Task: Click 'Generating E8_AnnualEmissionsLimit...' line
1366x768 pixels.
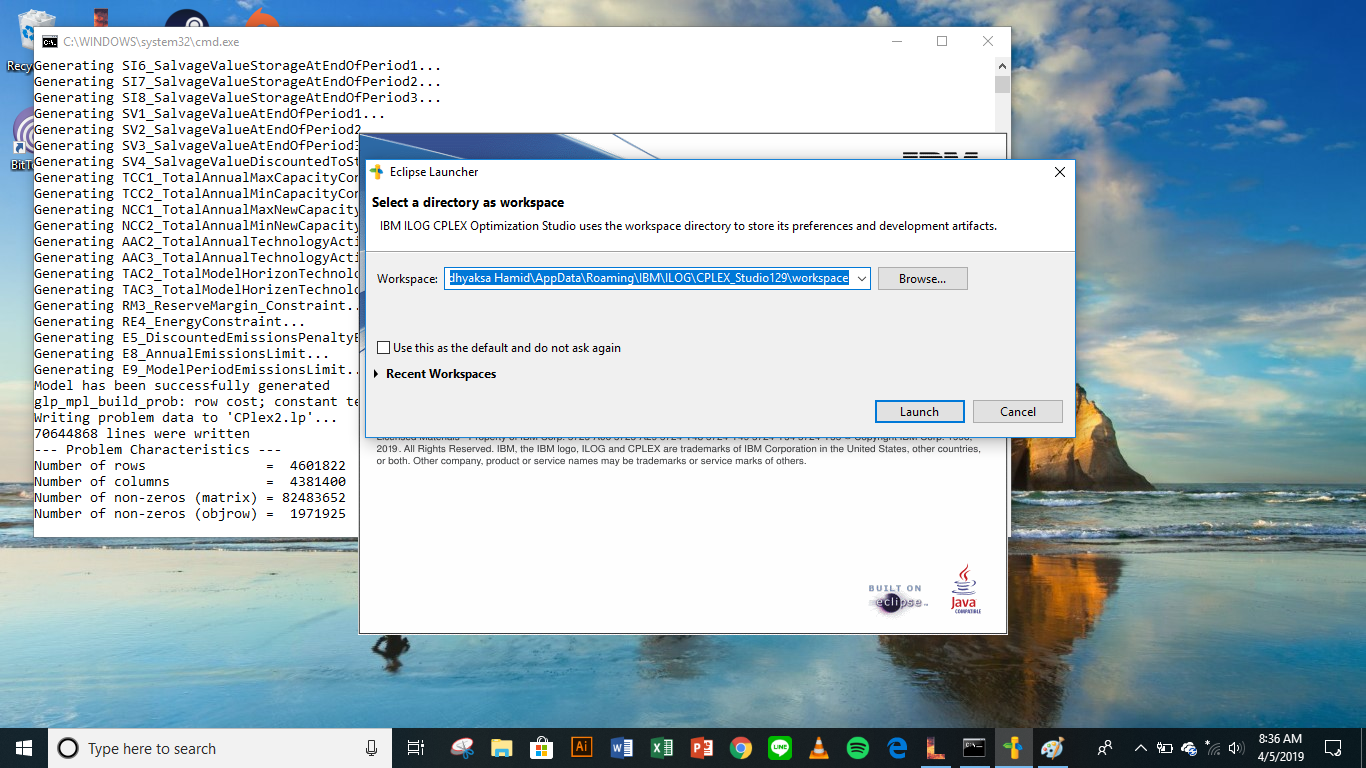Action: point(182,353)
